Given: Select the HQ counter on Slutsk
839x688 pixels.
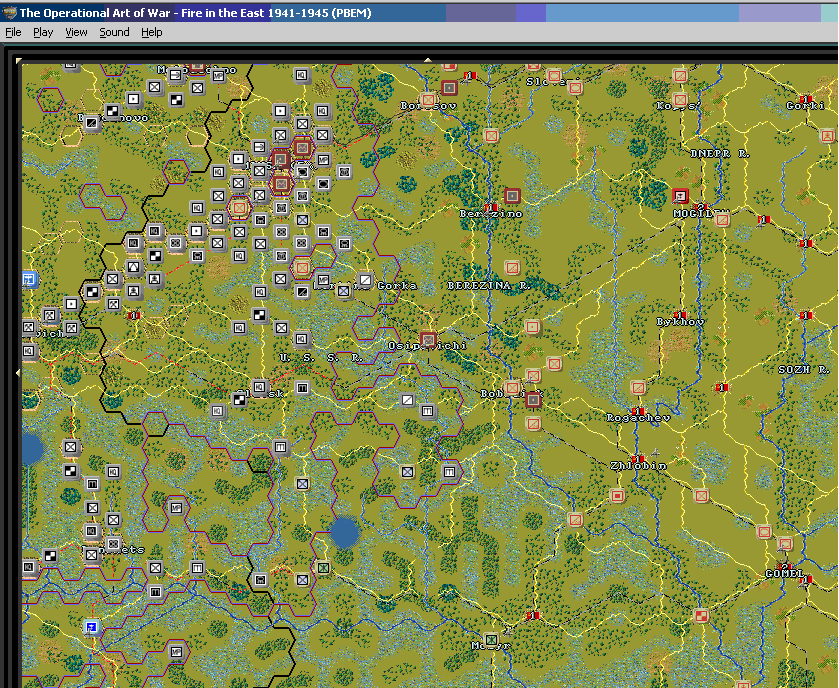Looking at the screenshot, I should 260,387.
